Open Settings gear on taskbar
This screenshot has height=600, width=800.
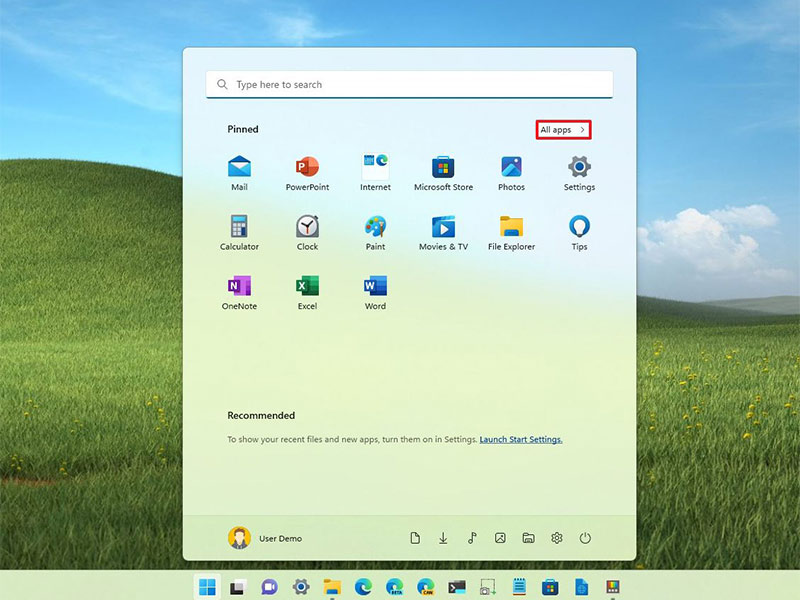(301, 587)
